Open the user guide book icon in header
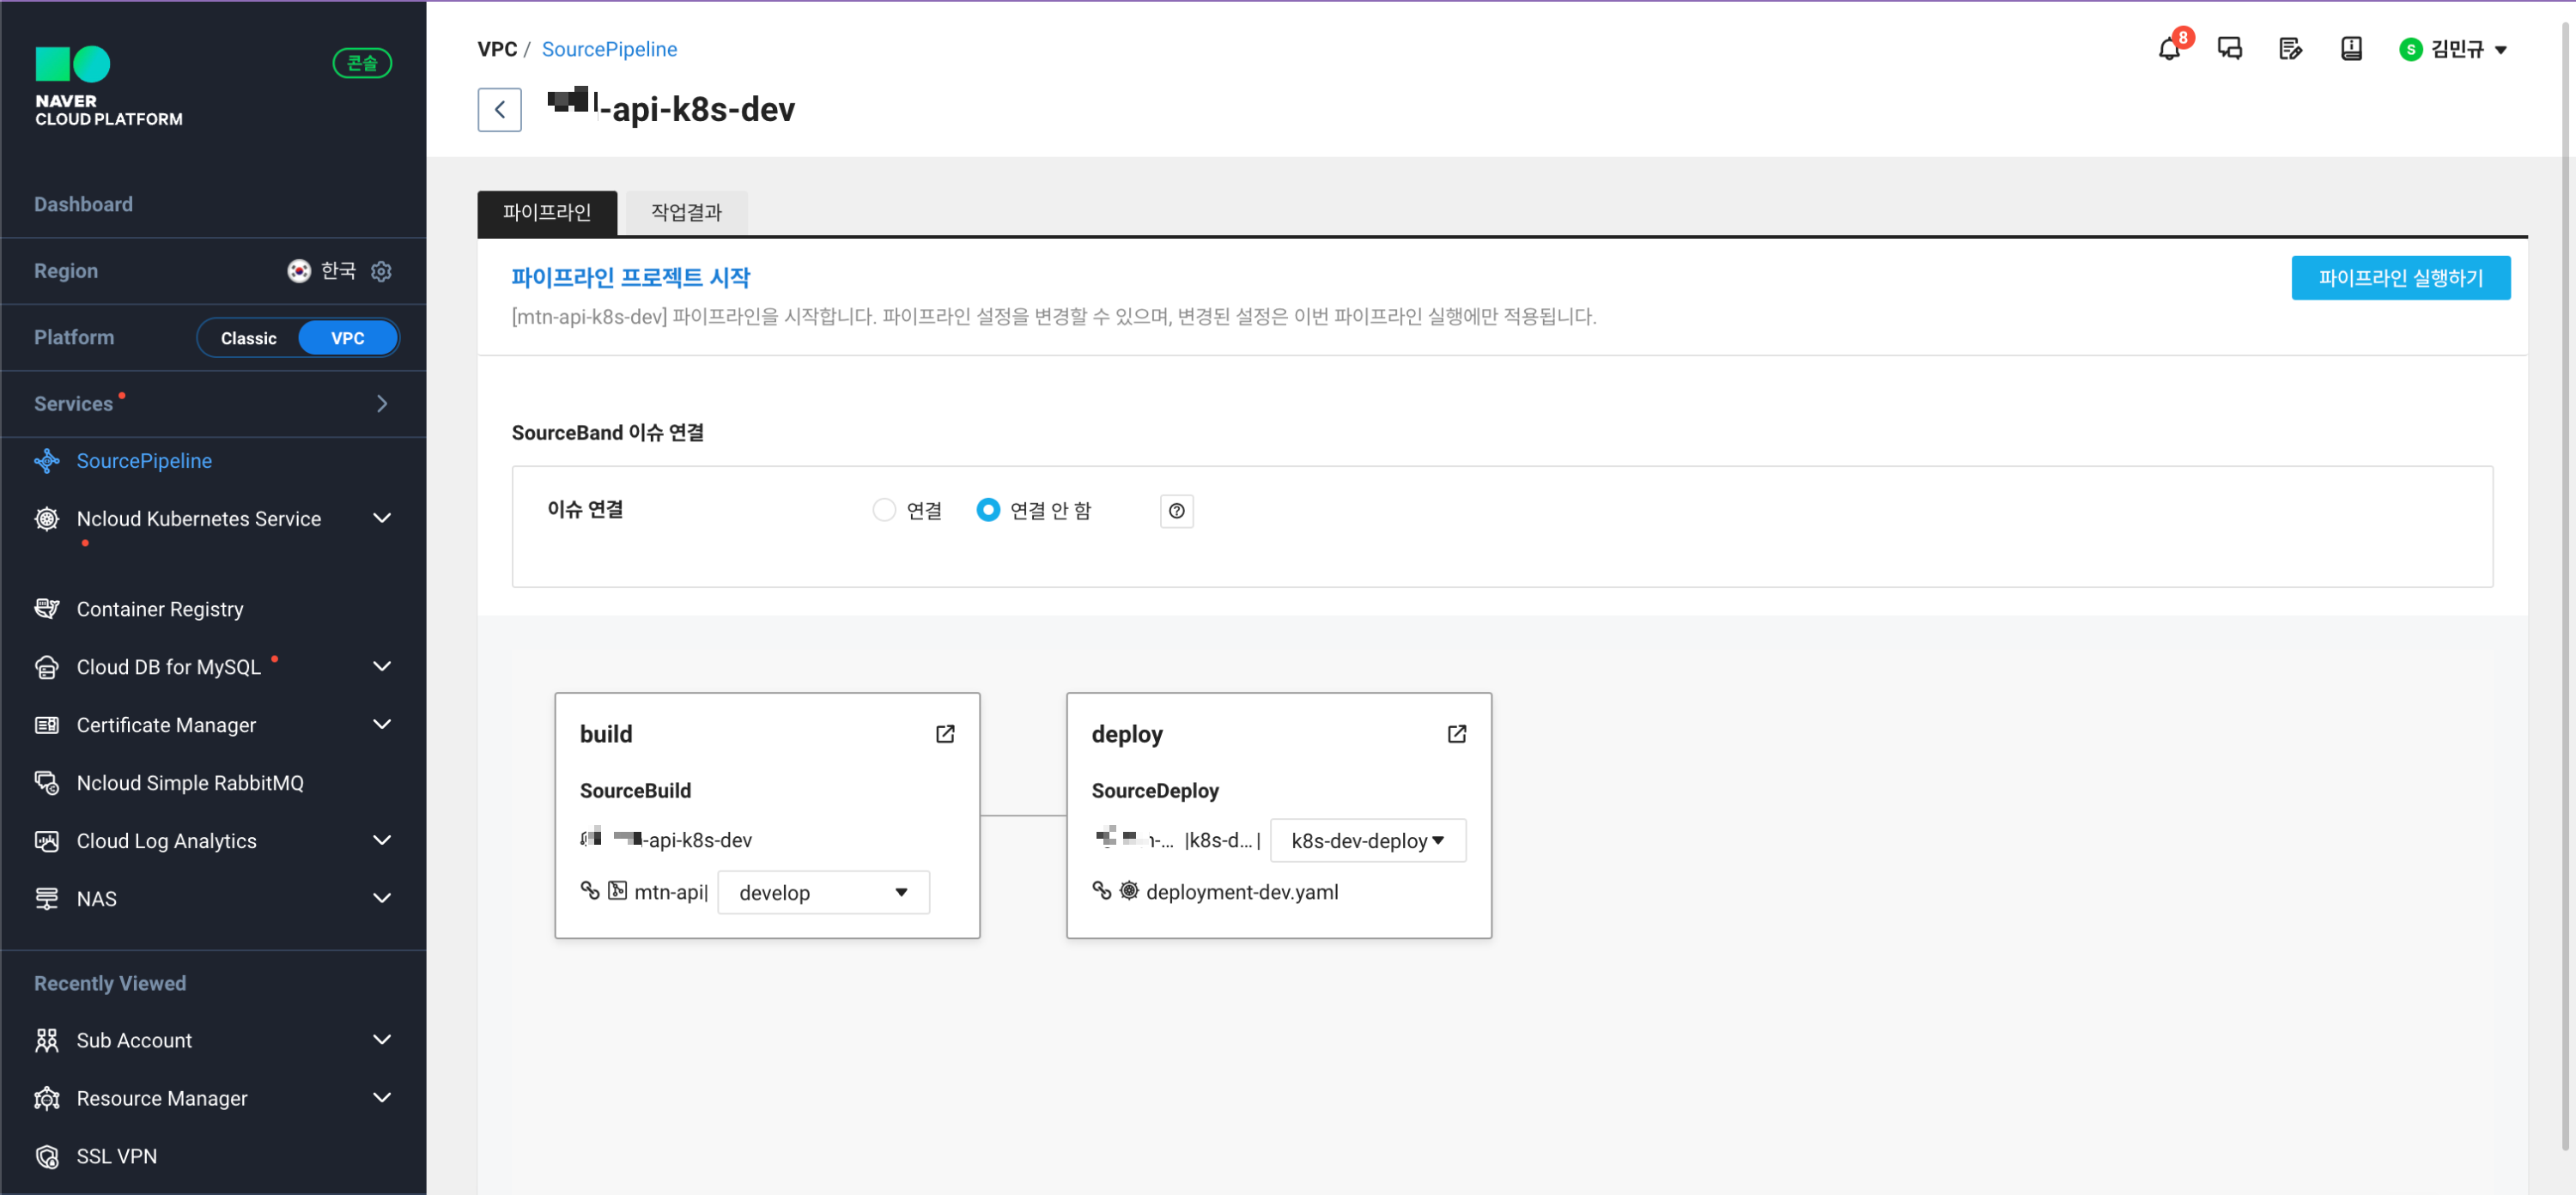This screenshot has width=2576, height=1195. click(2350, 49)
